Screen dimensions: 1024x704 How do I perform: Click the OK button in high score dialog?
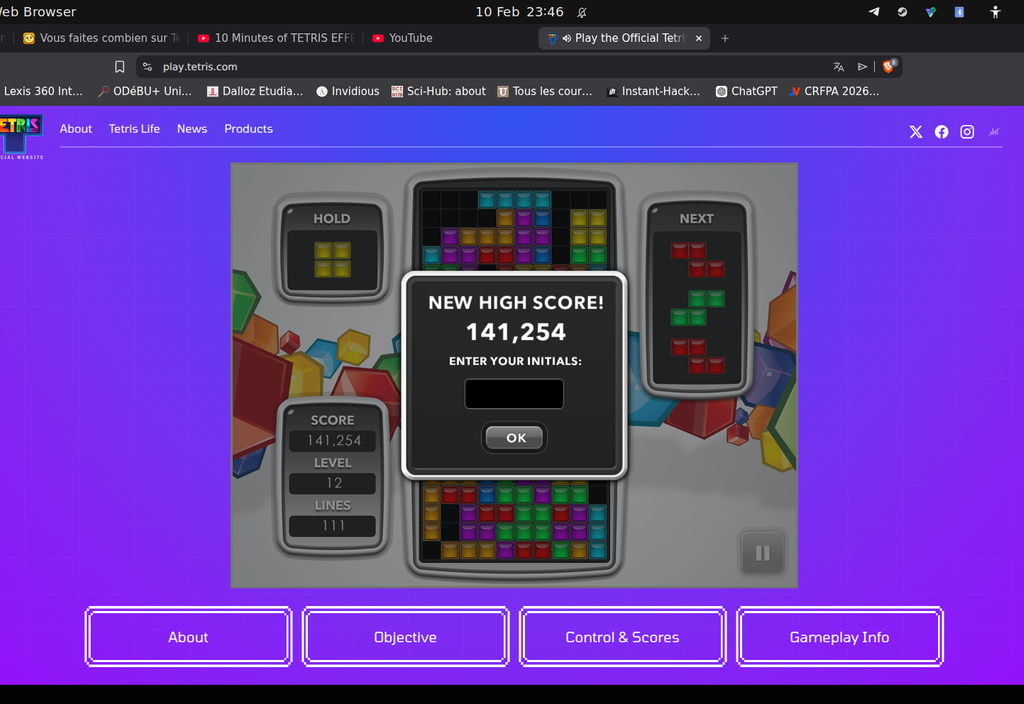(515, 438)
